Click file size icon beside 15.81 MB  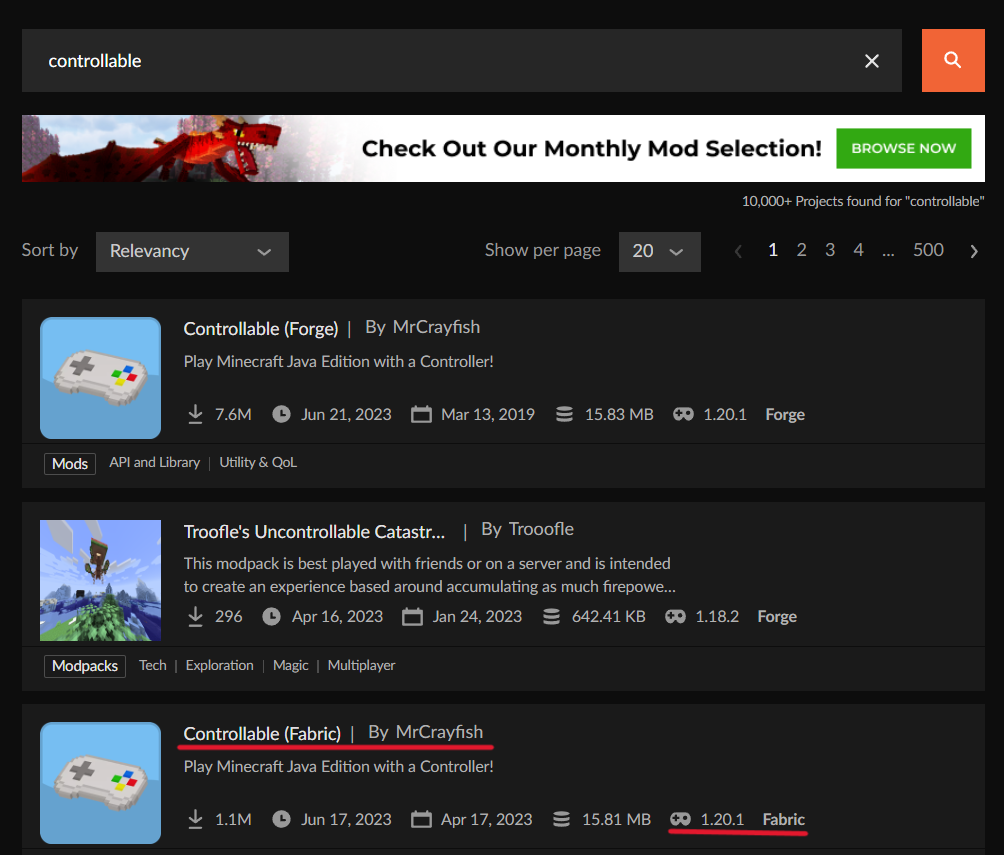point(562,819)
